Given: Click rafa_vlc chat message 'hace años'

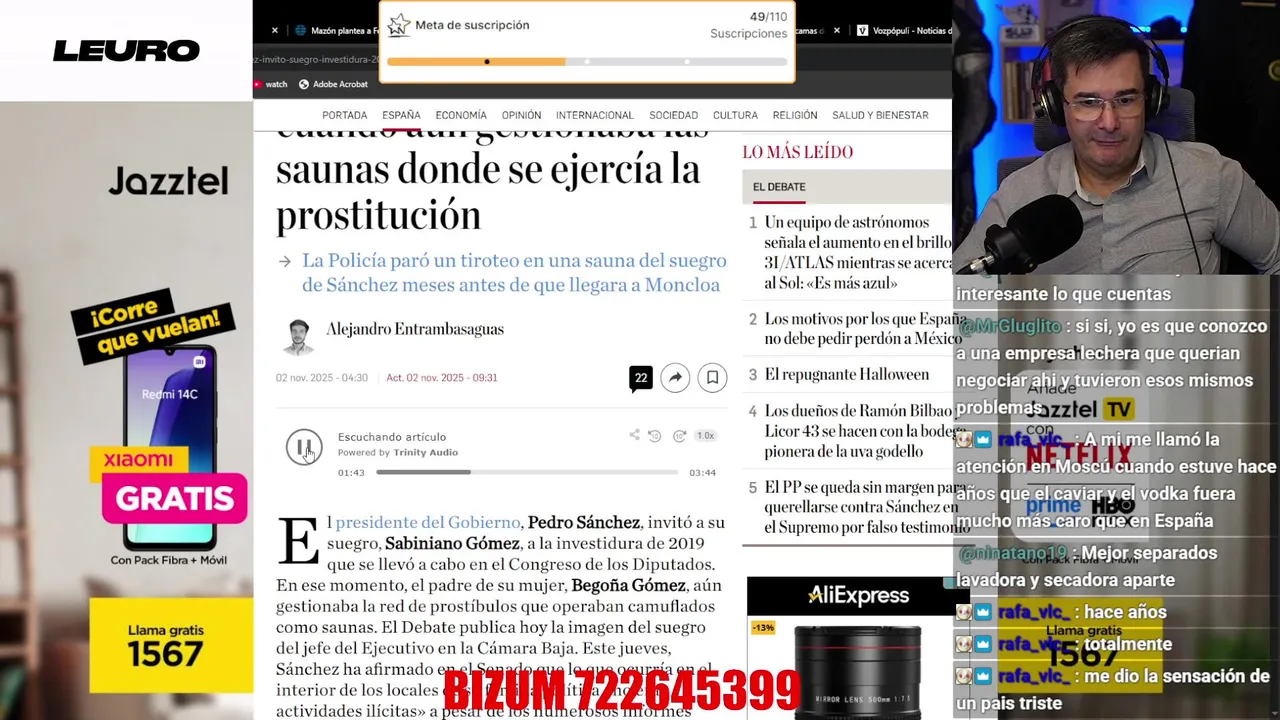Looking at the screenshot, I should [1125, 612].
